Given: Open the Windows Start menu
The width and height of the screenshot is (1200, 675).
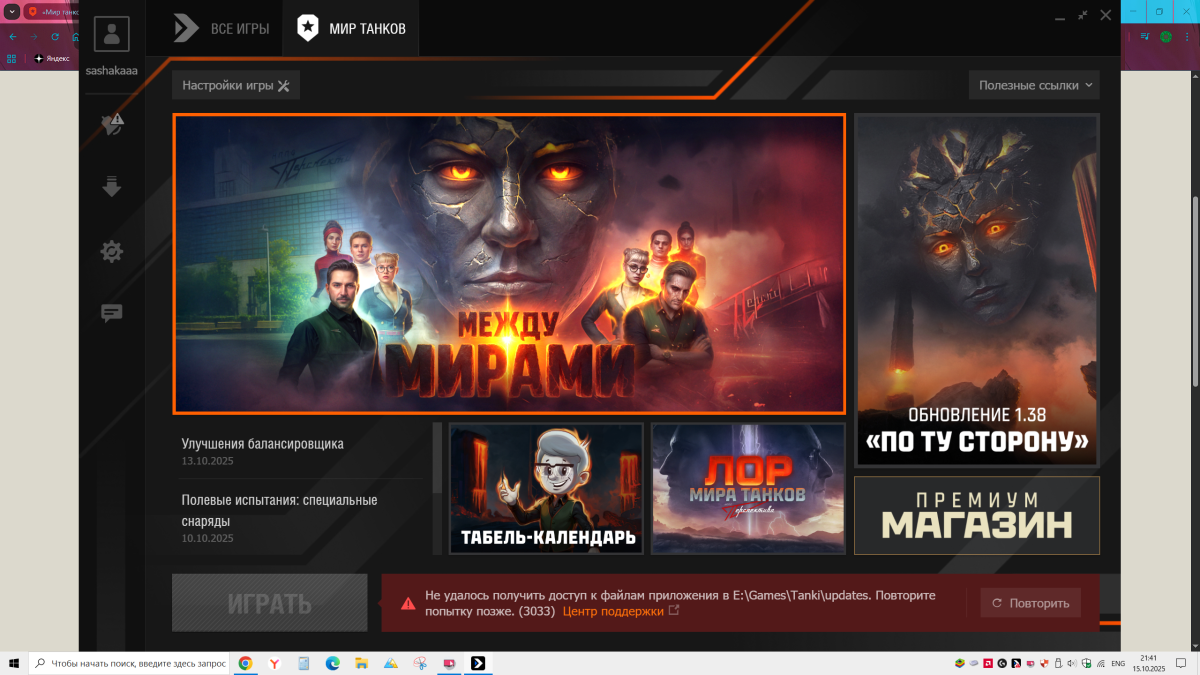Looking at the screenshot, I should tap(14, 663).
